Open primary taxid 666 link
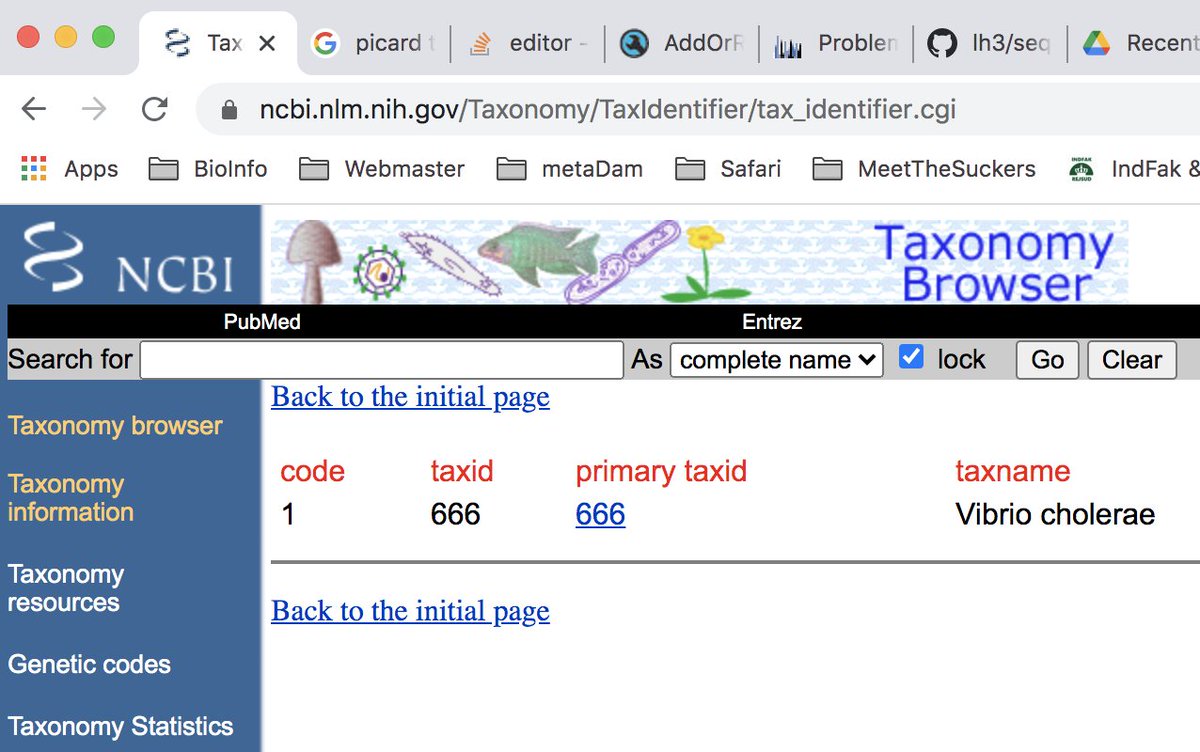Screen dimensions: 1200x752 pos(600,514)
